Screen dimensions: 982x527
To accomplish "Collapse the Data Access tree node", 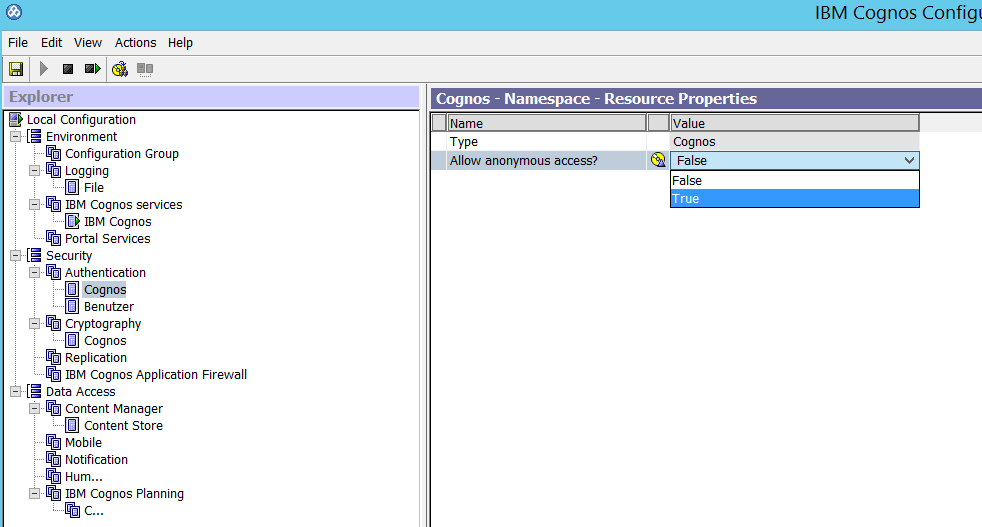I will (16, 392).
